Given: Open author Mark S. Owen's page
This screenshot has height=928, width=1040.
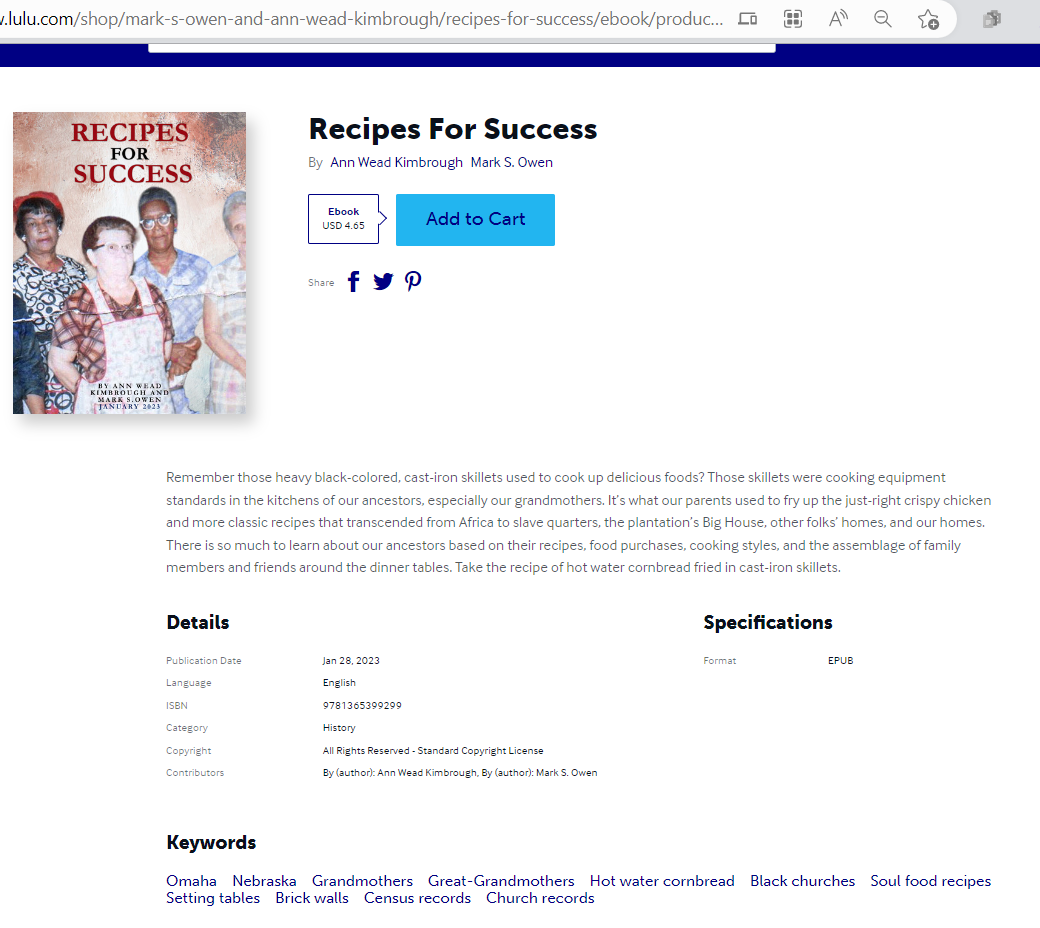Looking at the screenshot, I should click(x=511, y=163).
